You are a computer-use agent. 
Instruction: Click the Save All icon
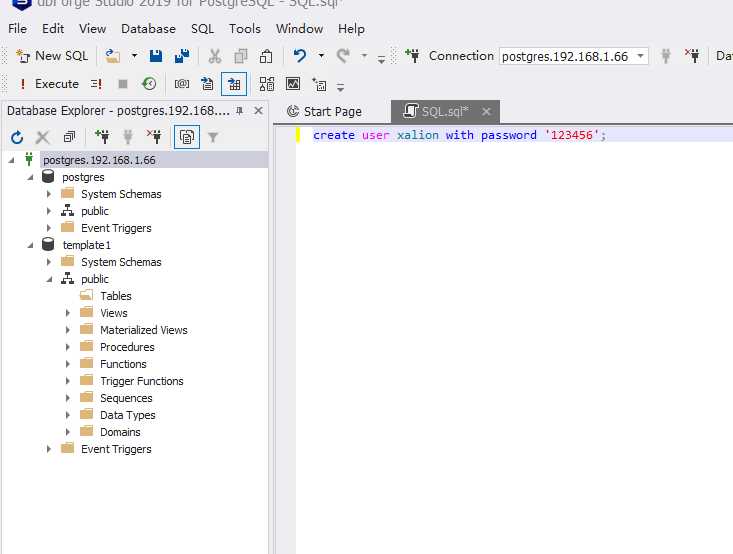point(182,56)
